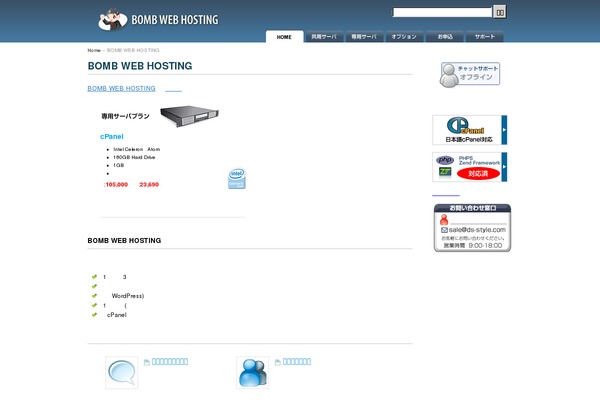
Task: Click the BOMB WEB HOSTING header title text
Action: pos(175,20)
